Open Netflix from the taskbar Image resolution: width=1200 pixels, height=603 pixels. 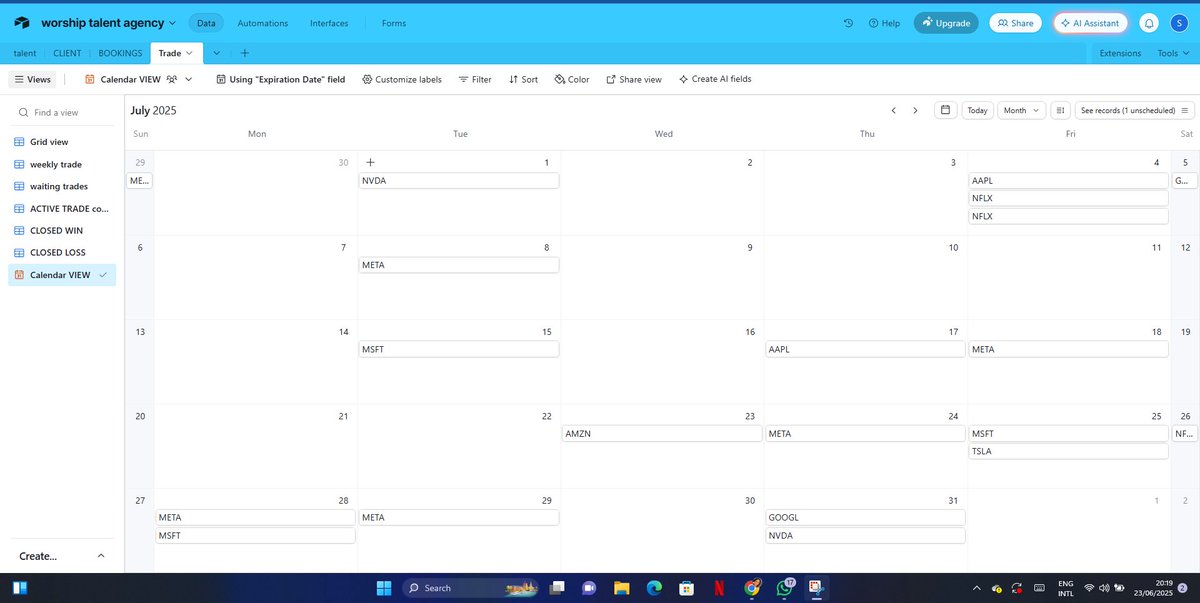(720, 588)
